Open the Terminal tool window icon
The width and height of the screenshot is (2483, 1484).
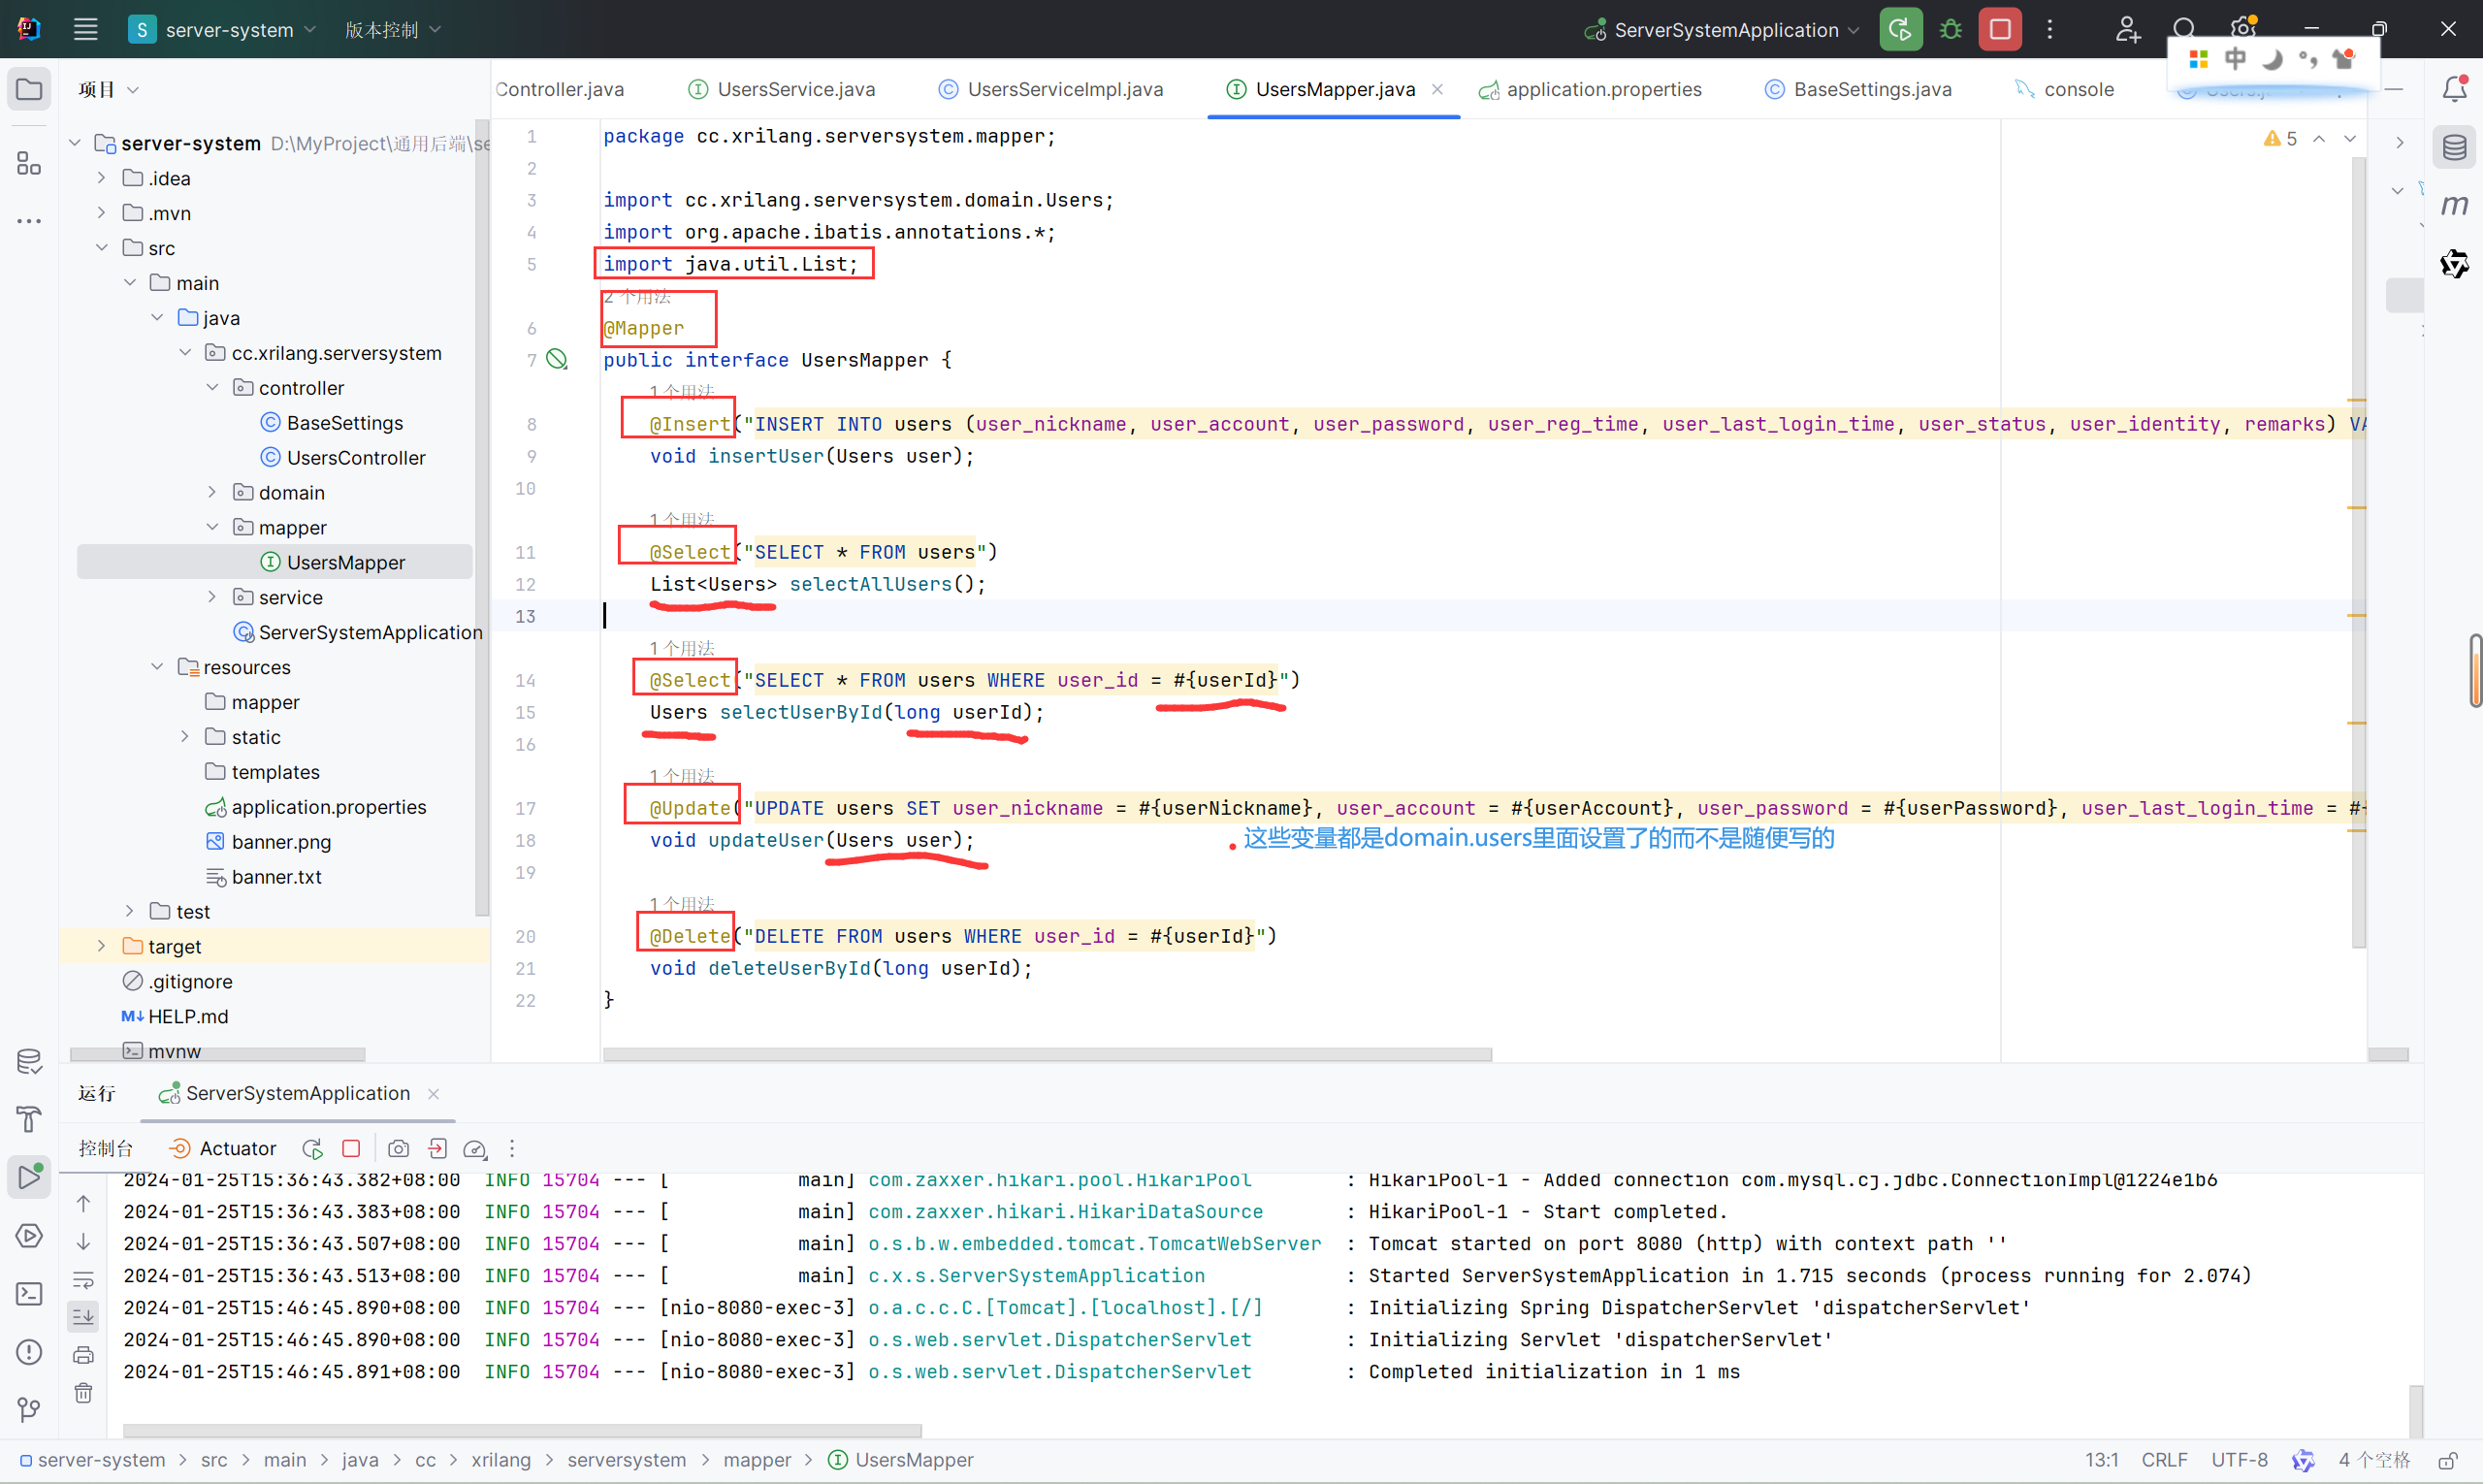tap(29, 1293)
